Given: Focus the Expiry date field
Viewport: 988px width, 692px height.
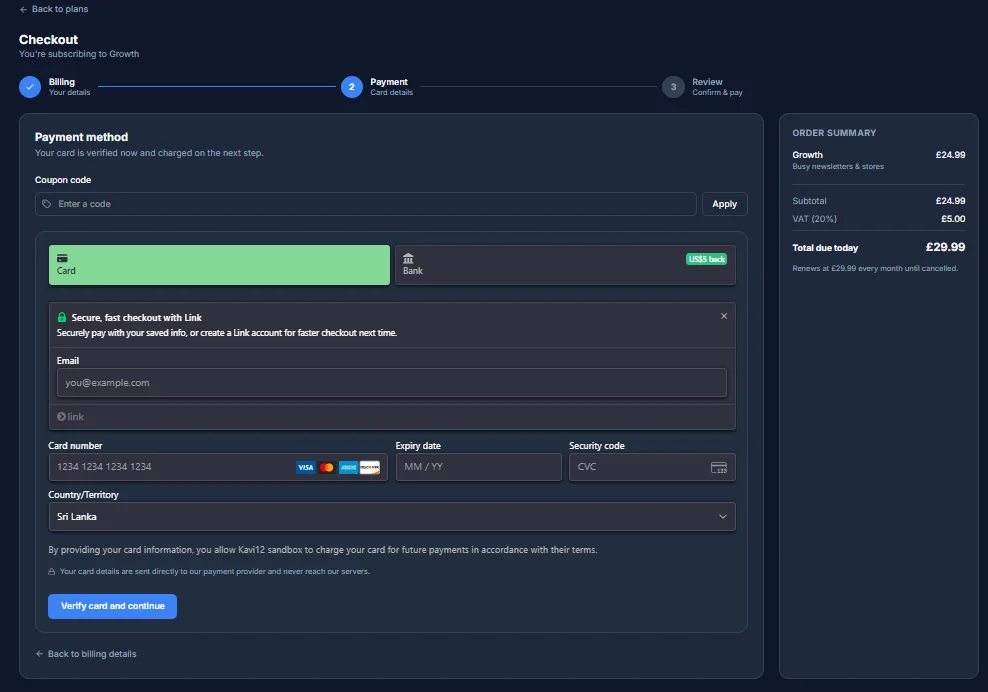Looking at the screenshot, I should [x=479, y=467].
